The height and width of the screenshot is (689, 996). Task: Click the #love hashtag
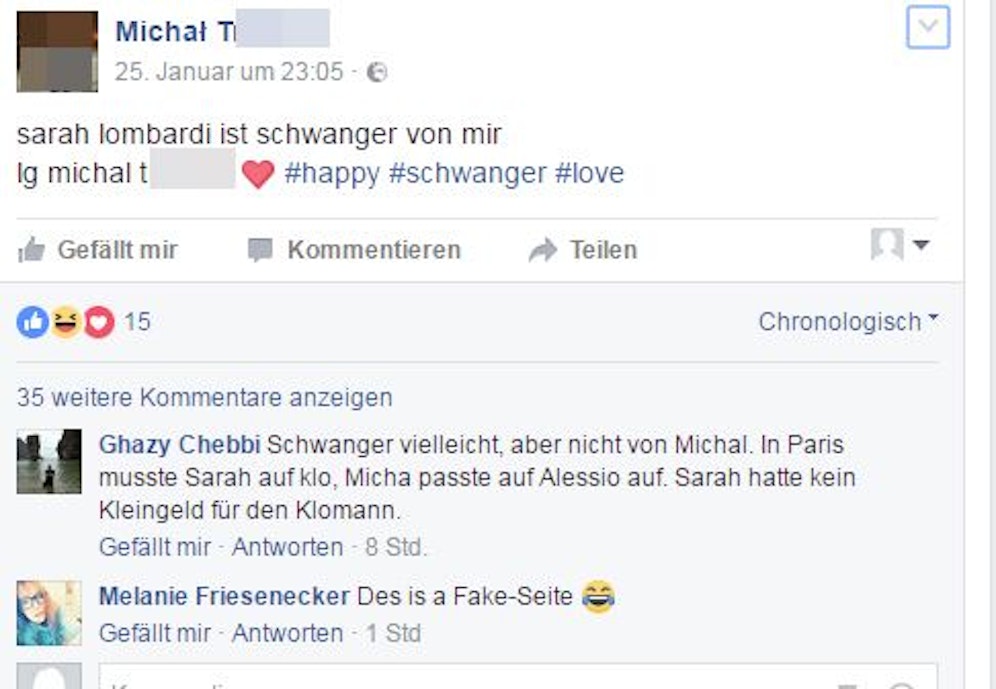pos(589,173)
